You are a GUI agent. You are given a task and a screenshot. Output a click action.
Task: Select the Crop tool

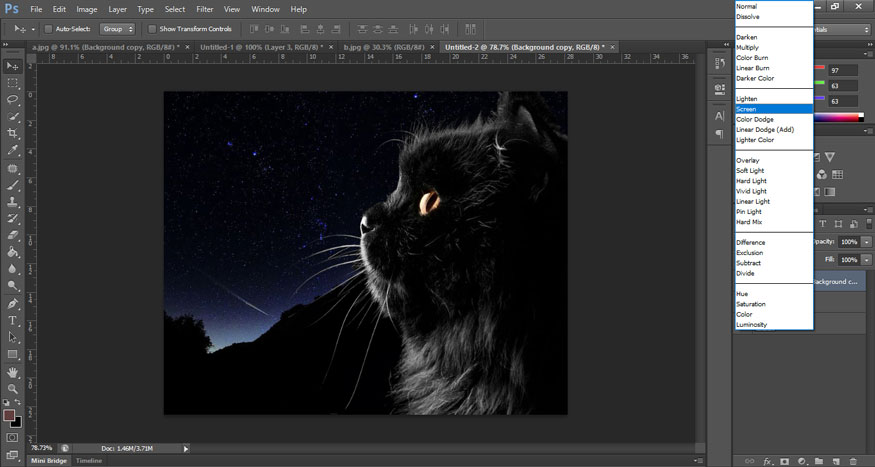tap(12, 133)
